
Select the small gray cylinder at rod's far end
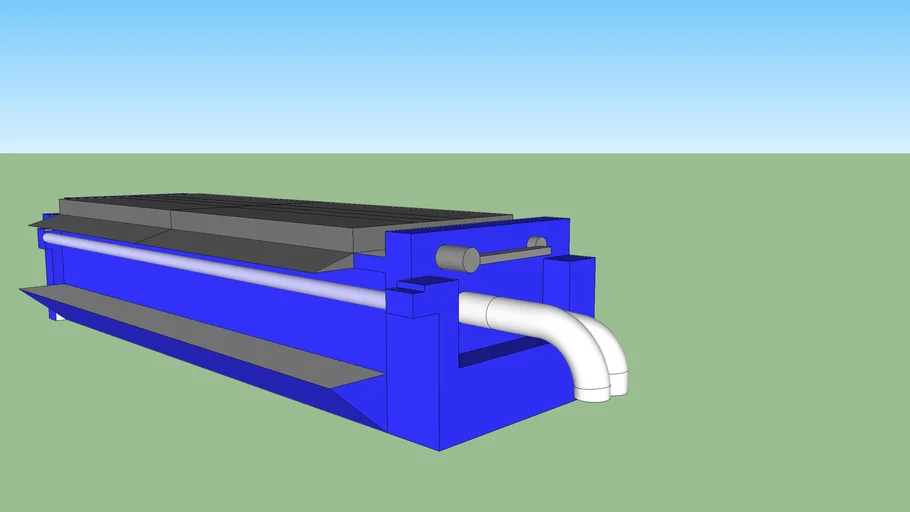(537, 243)
